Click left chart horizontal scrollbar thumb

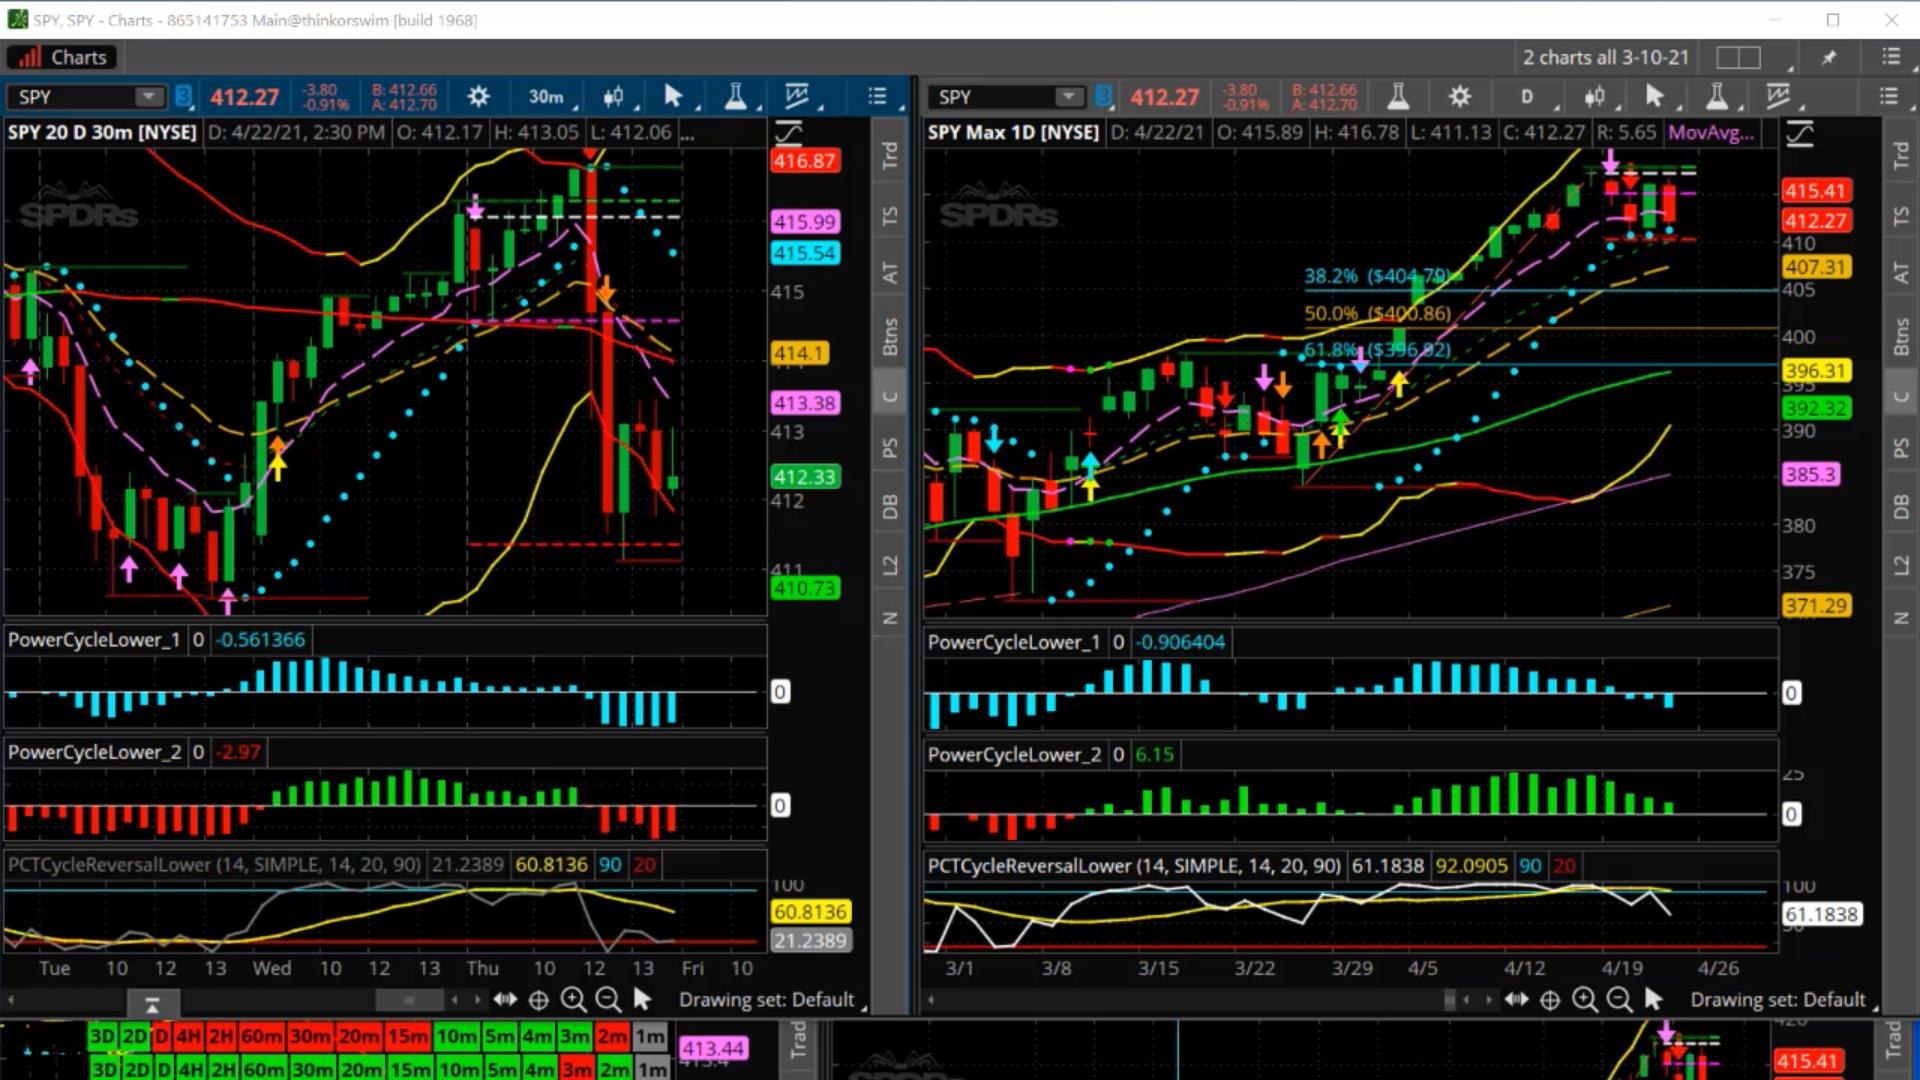point(409,1000)
